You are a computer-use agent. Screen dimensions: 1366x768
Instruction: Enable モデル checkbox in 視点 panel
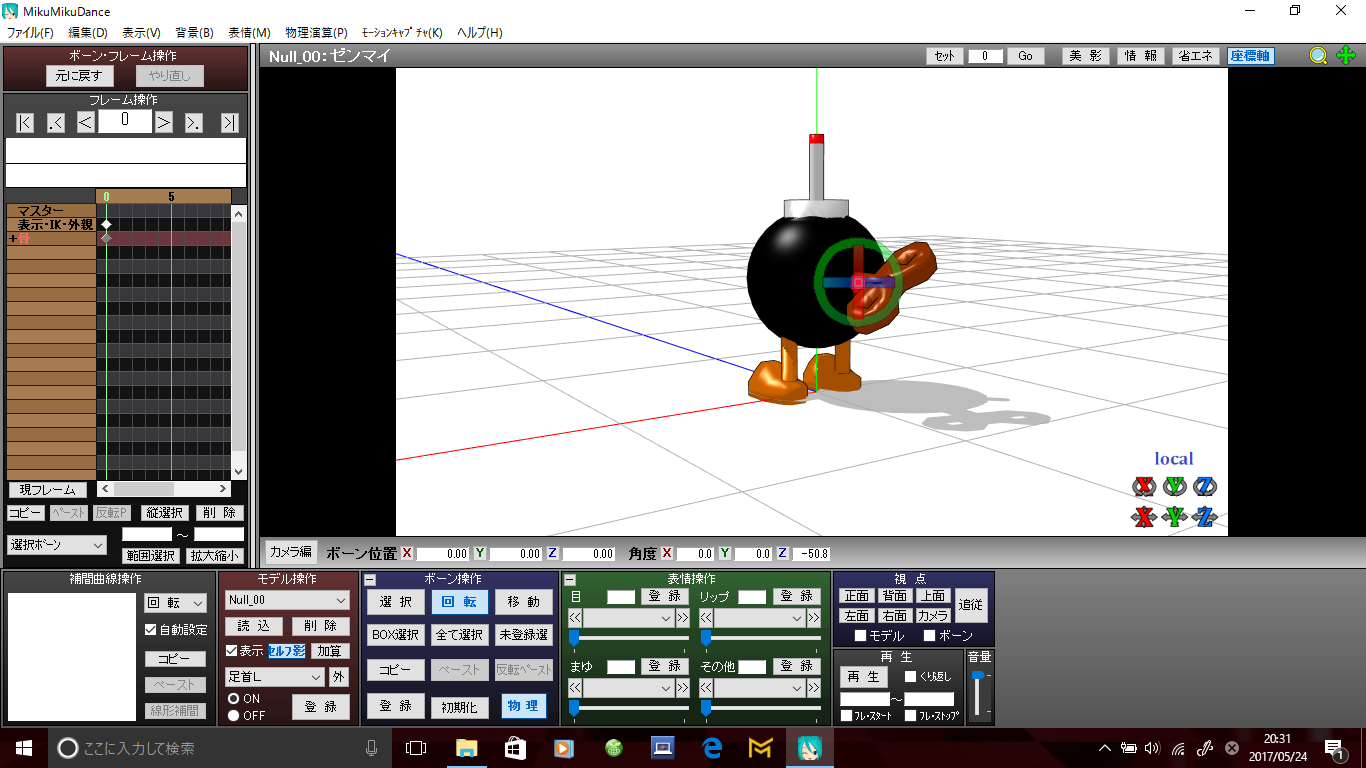860,636
